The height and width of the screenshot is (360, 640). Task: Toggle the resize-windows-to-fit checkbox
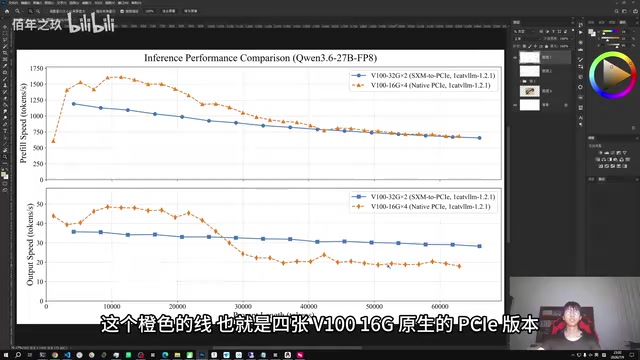(46, 11)
